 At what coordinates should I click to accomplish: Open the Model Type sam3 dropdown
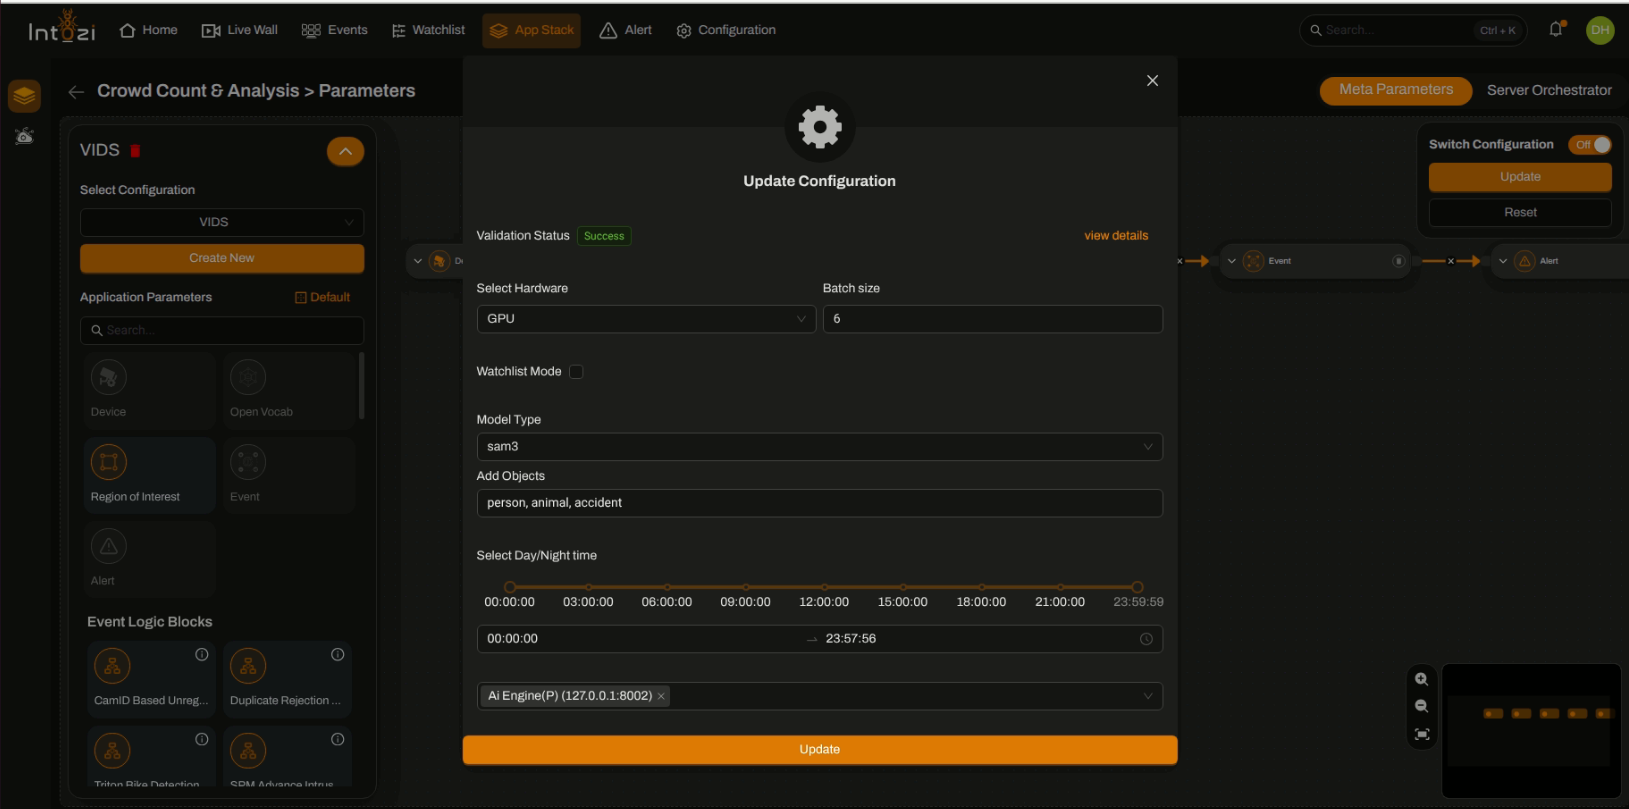tap(819, 447)
